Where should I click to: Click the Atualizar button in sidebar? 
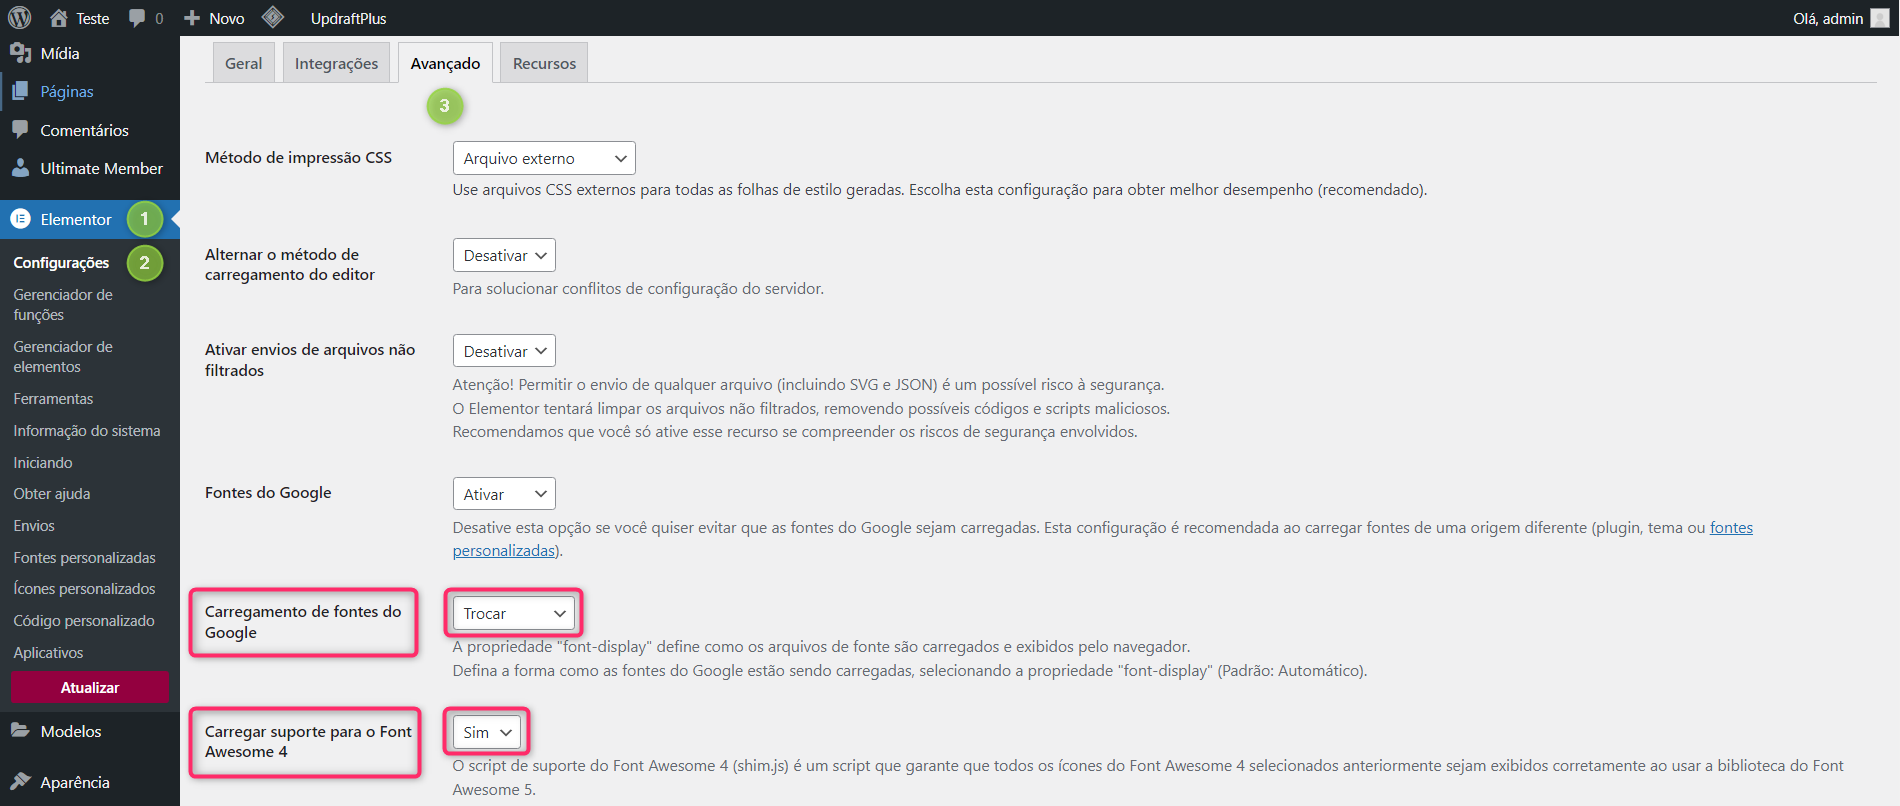pyautogui.click(x=90, y=687)
